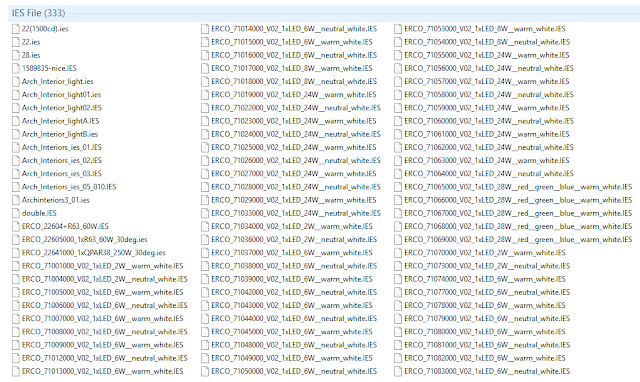Click the icon next to Arch_Interior_lightB.ies
Image resolution: width=640 pixels, height=382 pixels.
pos(16,134)
